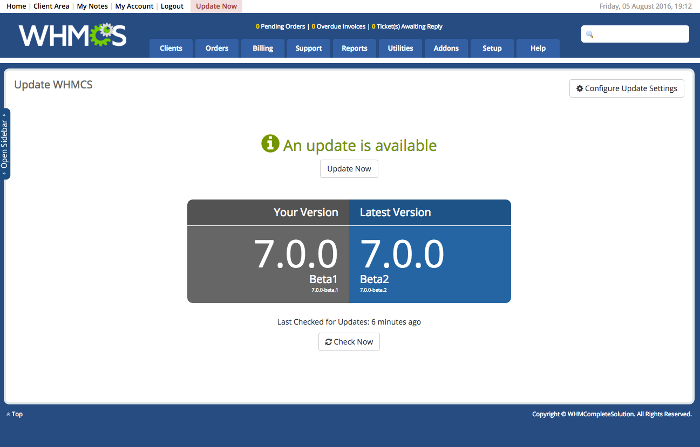Open Configure Update Settings

[626, 88]
